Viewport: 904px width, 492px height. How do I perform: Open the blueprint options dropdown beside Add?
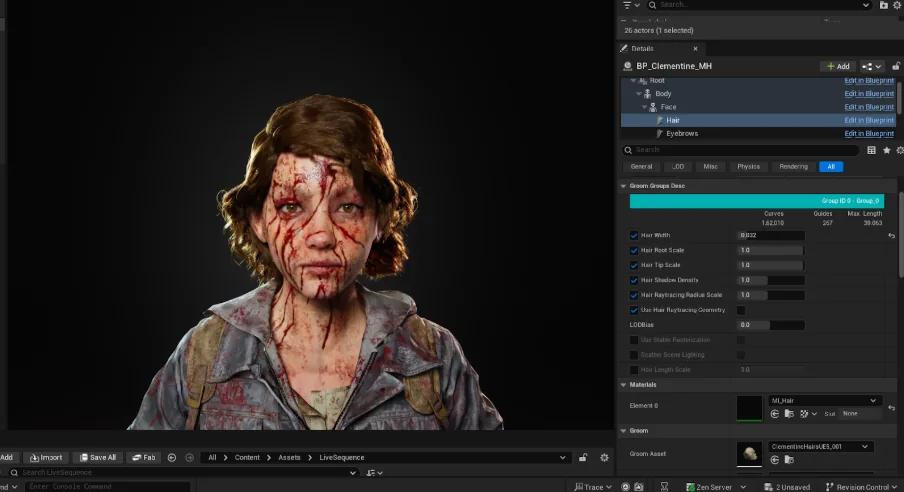871,66
